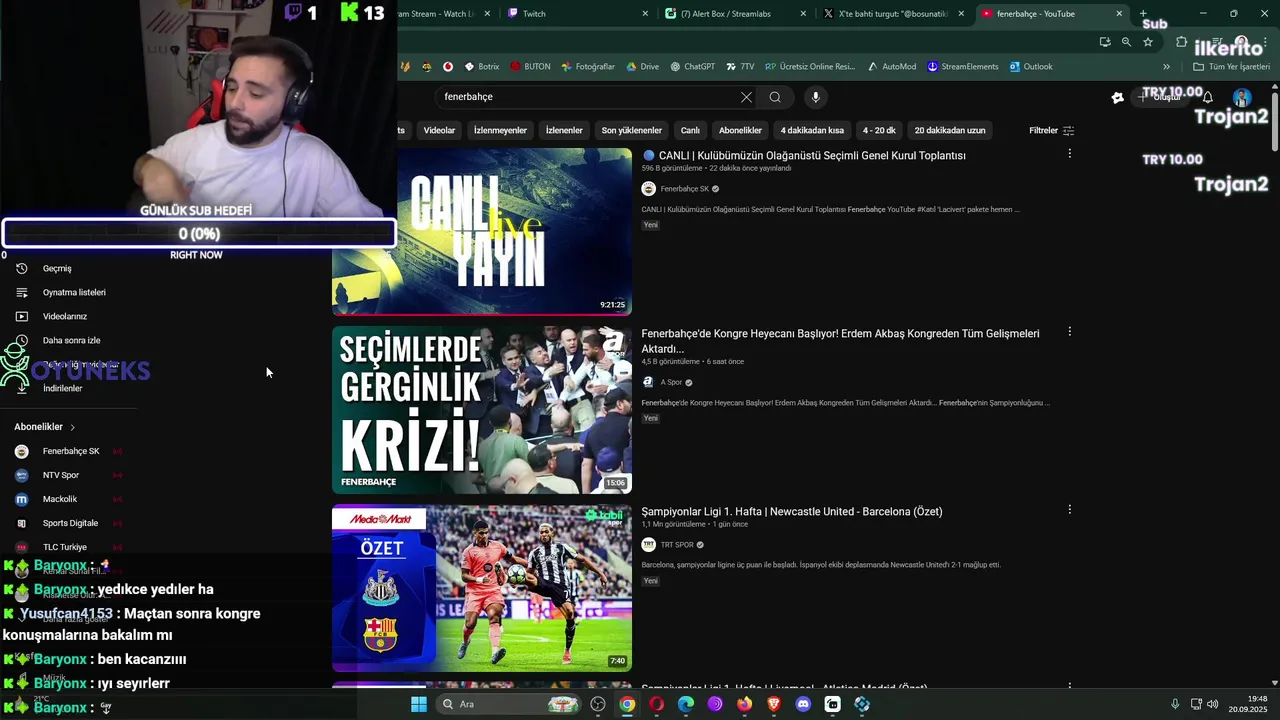
Task: Click the Seçimlerde Gerginlik Krizi thumbnail
Action: click(x=482, y=410)
